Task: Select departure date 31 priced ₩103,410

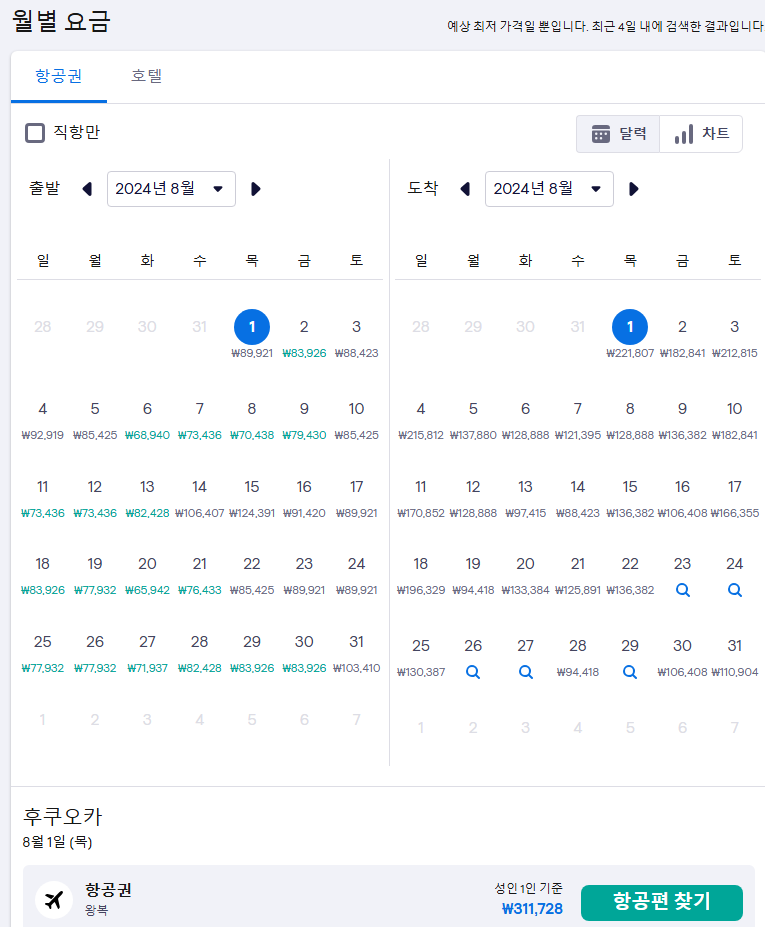Action: (x=356, y=653)
